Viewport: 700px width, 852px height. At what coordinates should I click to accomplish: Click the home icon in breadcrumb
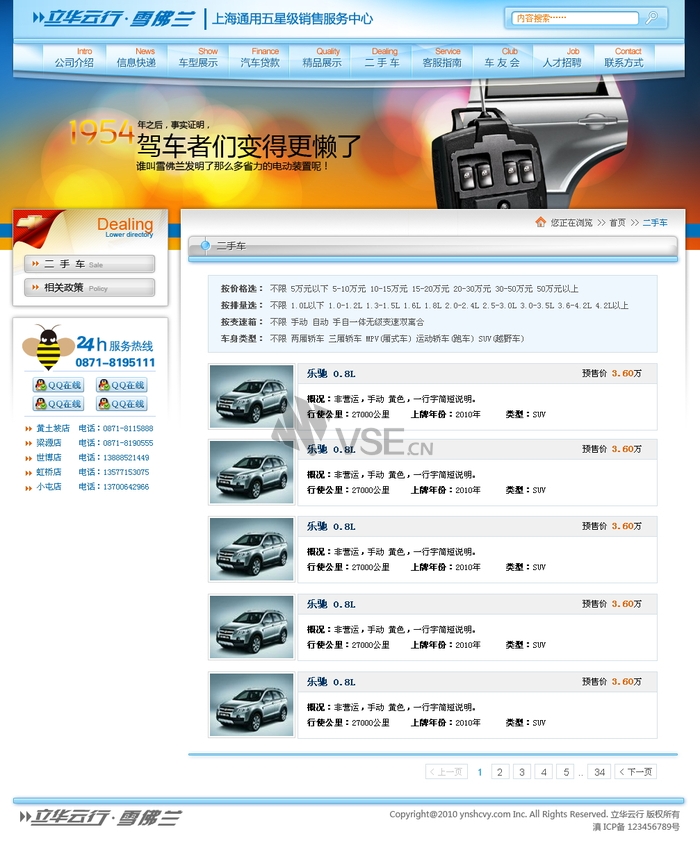[540, 222]
